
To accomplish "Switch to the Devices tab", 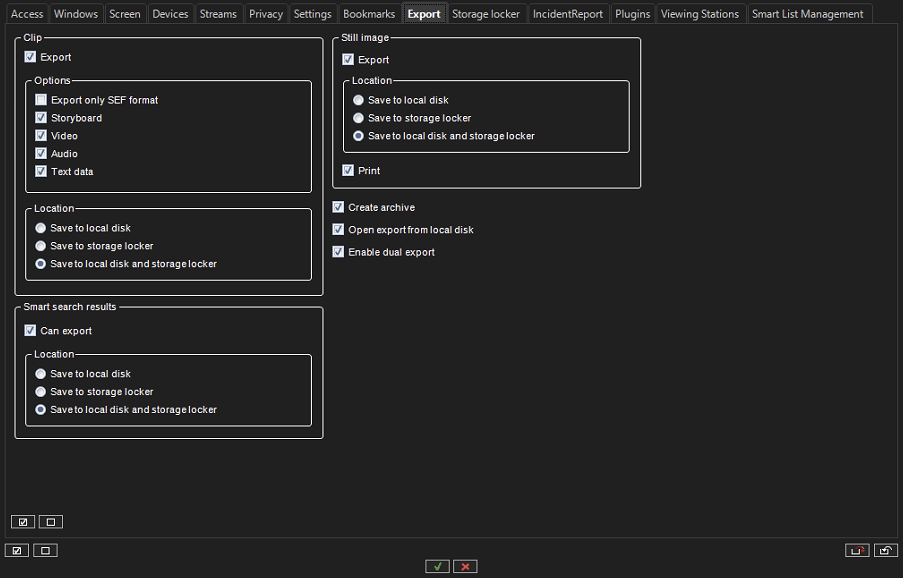I will pyautogui.click(x=170, y=14).
